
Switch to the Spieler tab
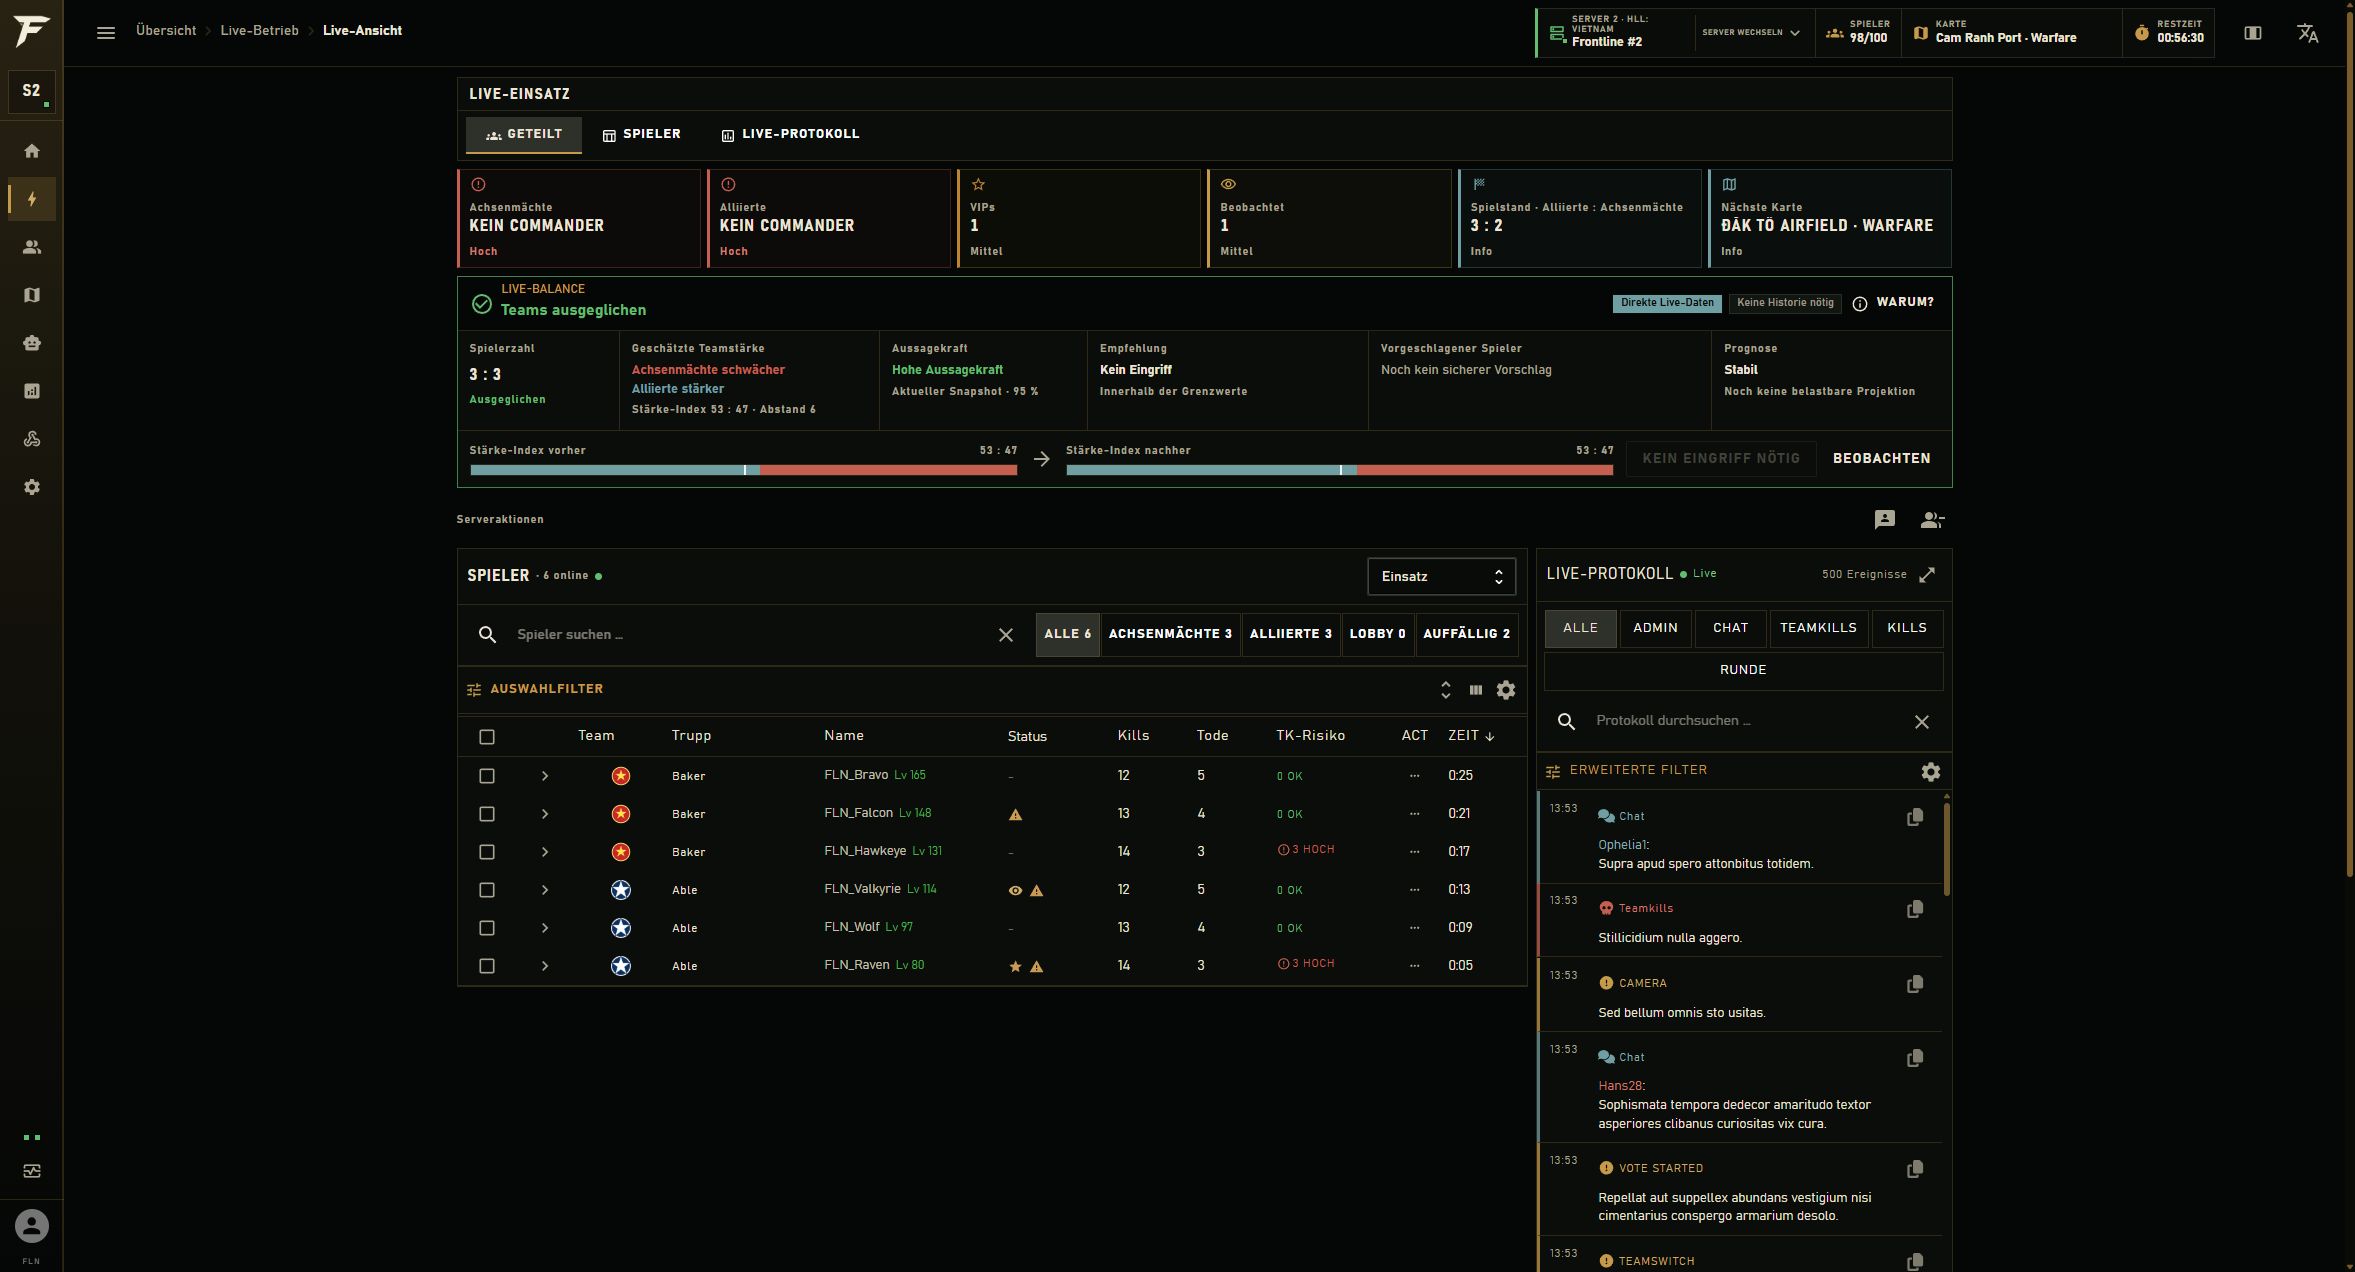(x=641, y=135)
